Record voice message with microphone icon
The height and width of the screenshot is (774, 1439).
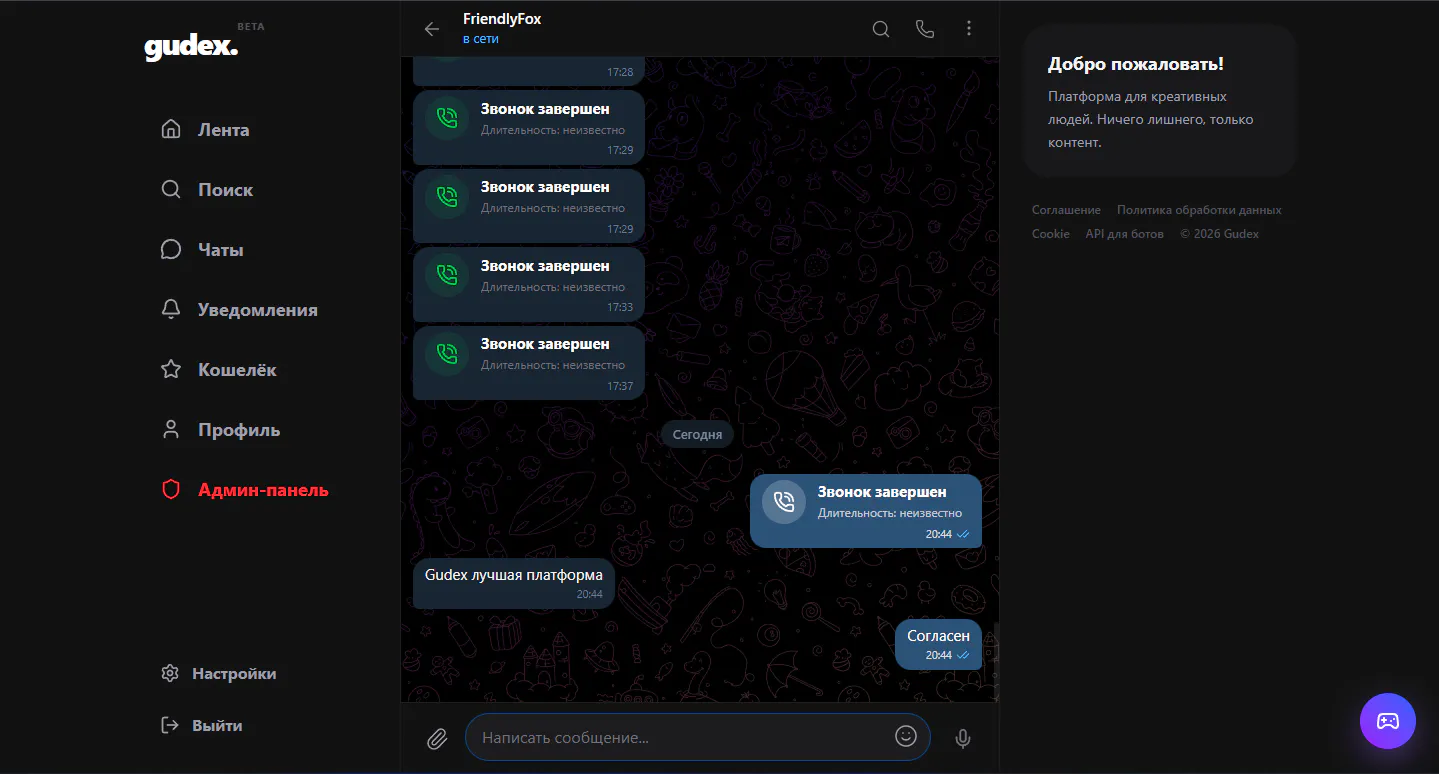click(x=963, y=739)
